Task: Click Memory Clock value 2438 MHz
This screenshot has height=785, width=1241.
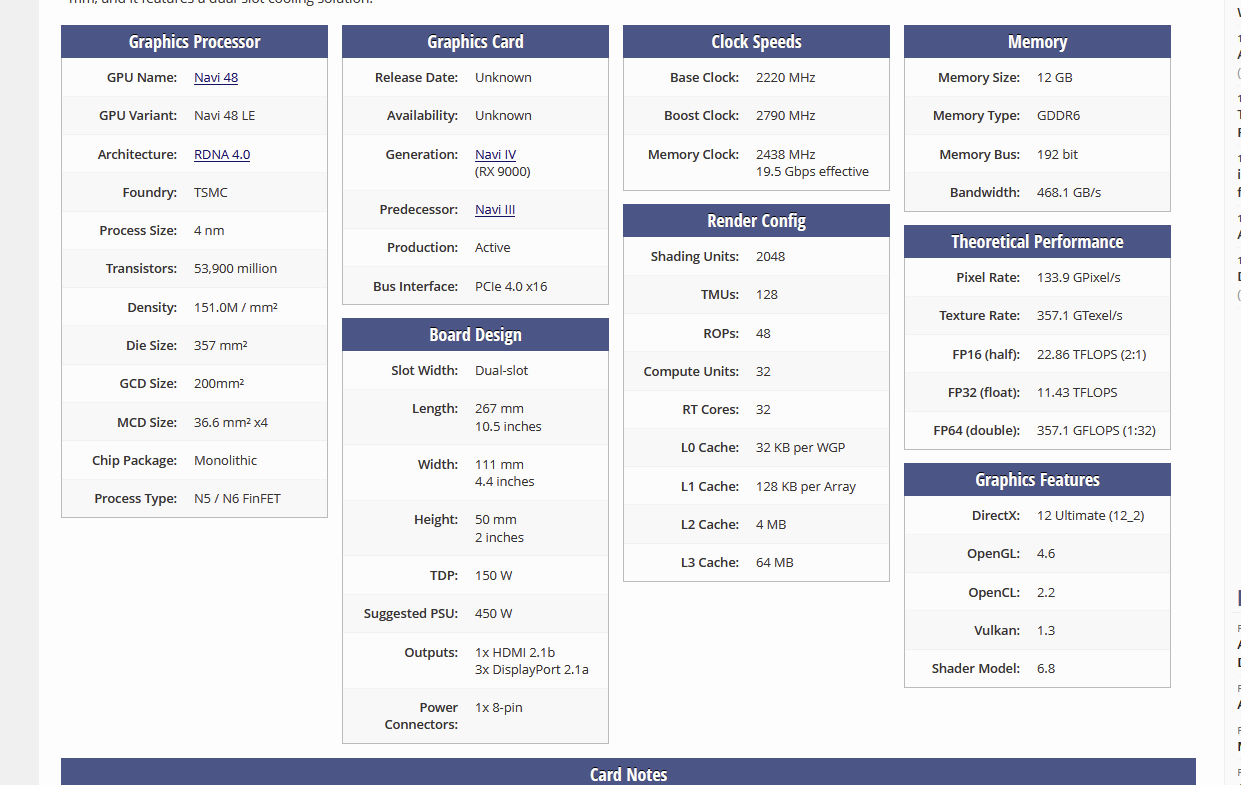Action: (x=786, y=154)
